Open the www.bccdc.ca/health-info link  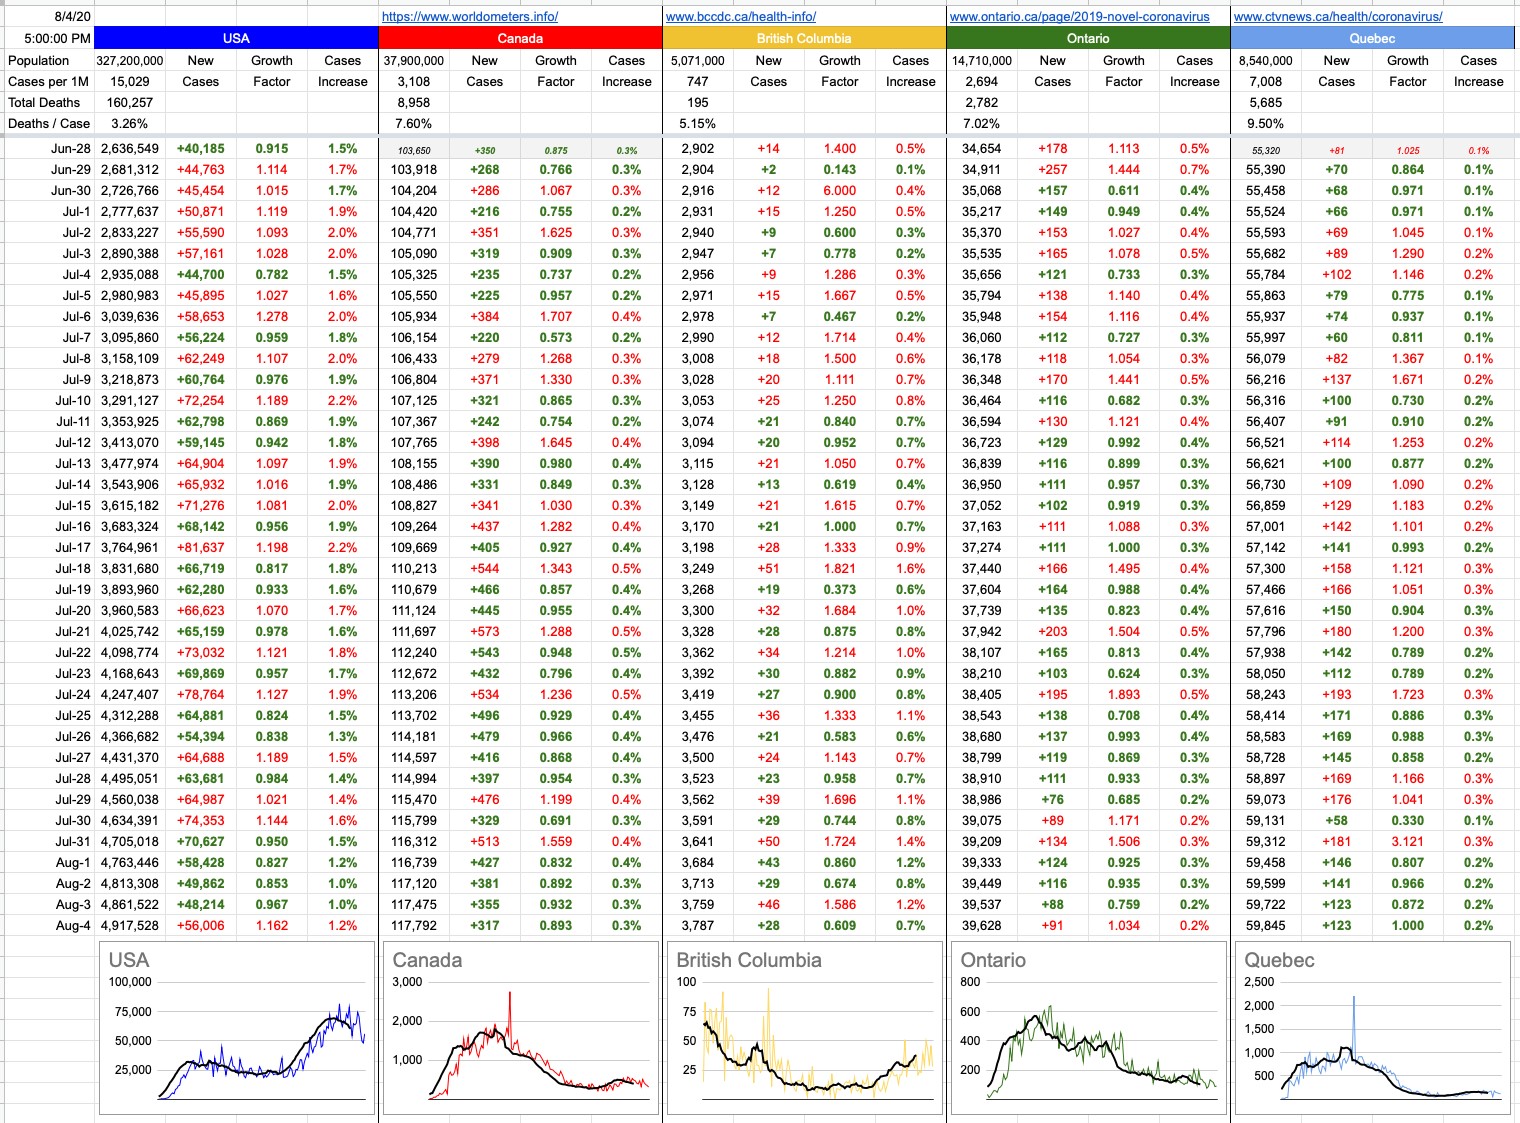(x=741, y=16)
